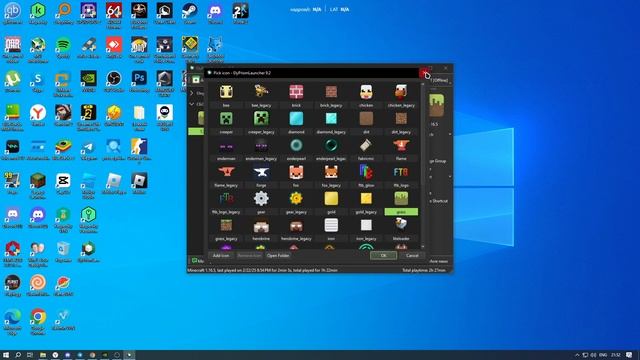This screenshot has width=640, height=360.
Task: Close the Pick icon dialog
Action: (424, 73)
